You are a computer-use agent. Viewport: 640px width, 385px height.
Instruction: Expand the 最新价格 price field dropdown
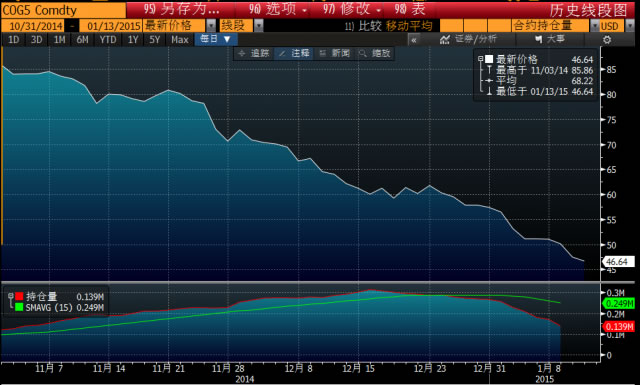coord(211,26)
